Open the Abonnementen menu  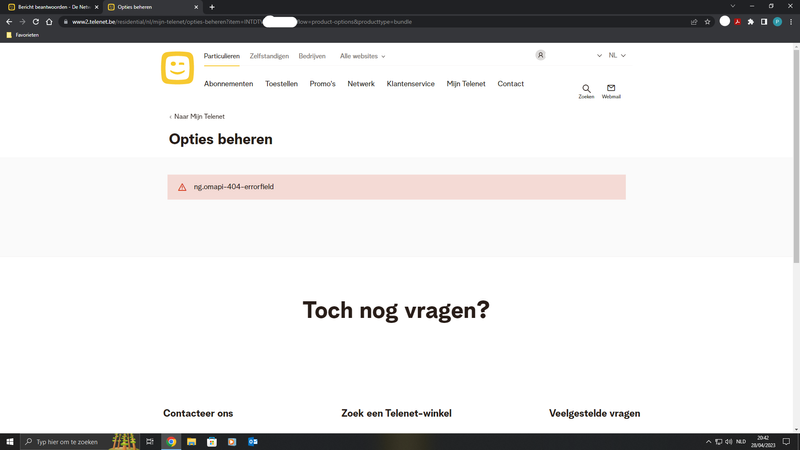(x=228, y=84)
